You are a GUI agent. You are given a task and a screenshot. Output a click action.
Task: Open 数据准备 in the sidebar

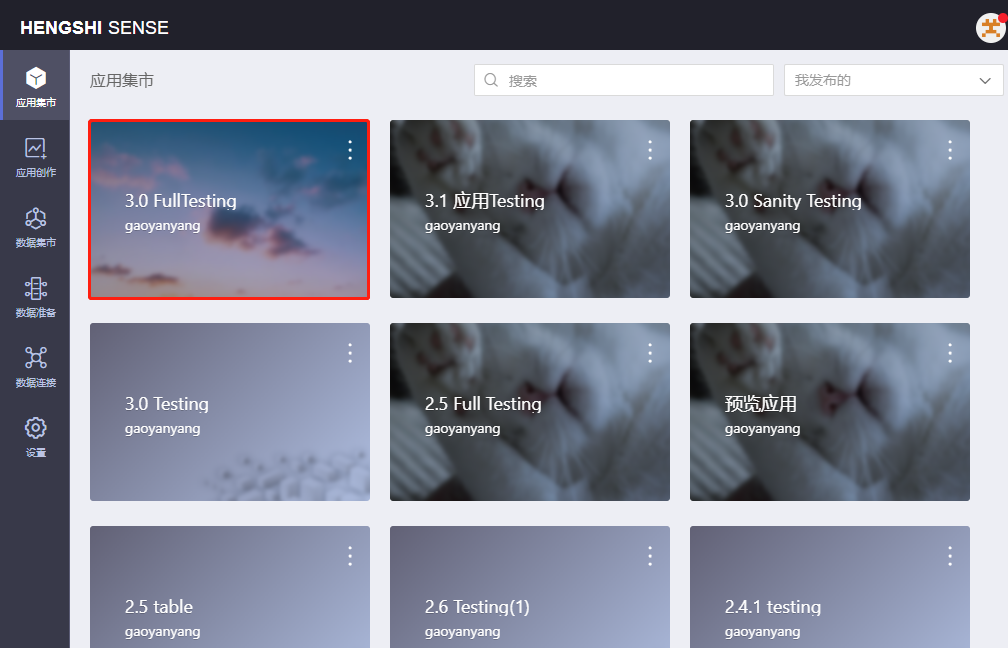coord(35,297)
